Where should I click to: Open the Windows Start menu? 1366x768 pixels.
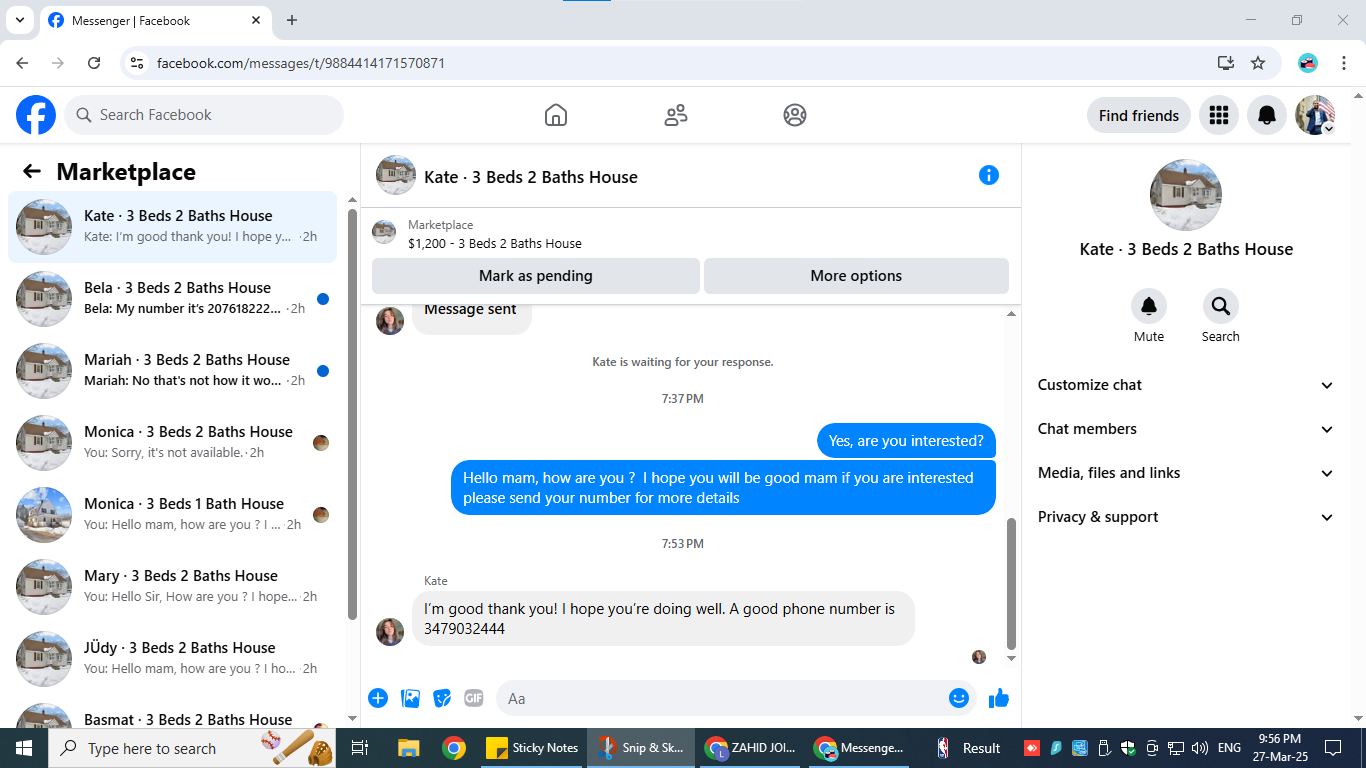24,748
